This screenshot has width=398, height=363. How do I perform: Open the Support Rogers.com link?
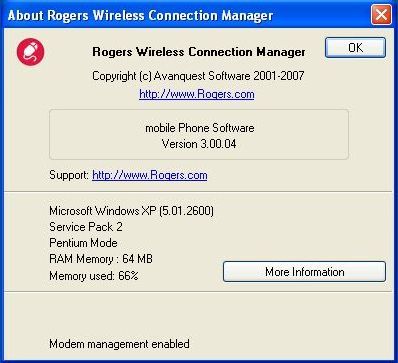(150, 175)
